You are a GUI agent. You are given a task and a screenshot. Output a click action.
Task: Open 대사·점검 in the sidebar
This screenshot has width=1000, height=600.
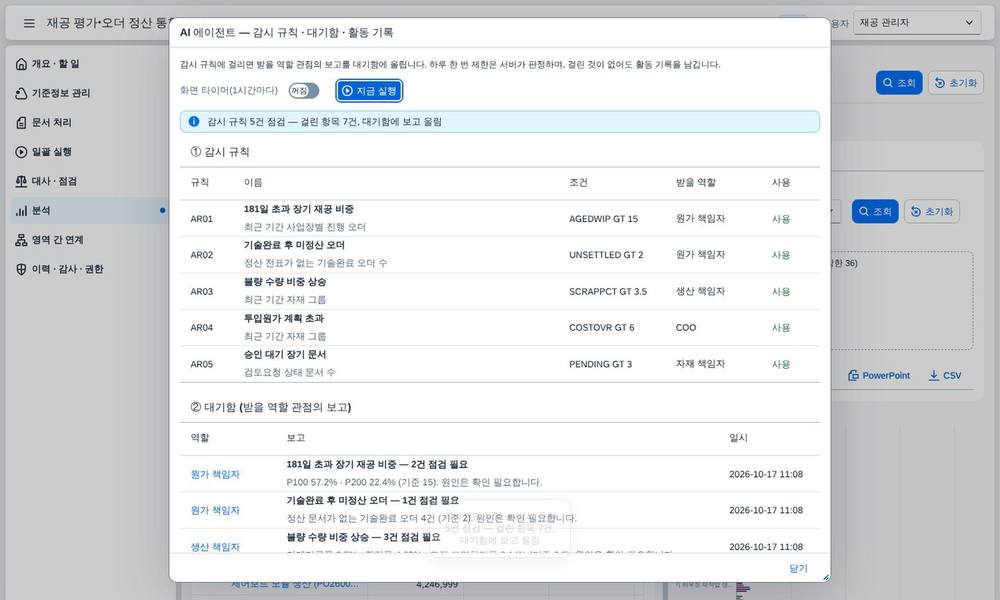point(89,181)
